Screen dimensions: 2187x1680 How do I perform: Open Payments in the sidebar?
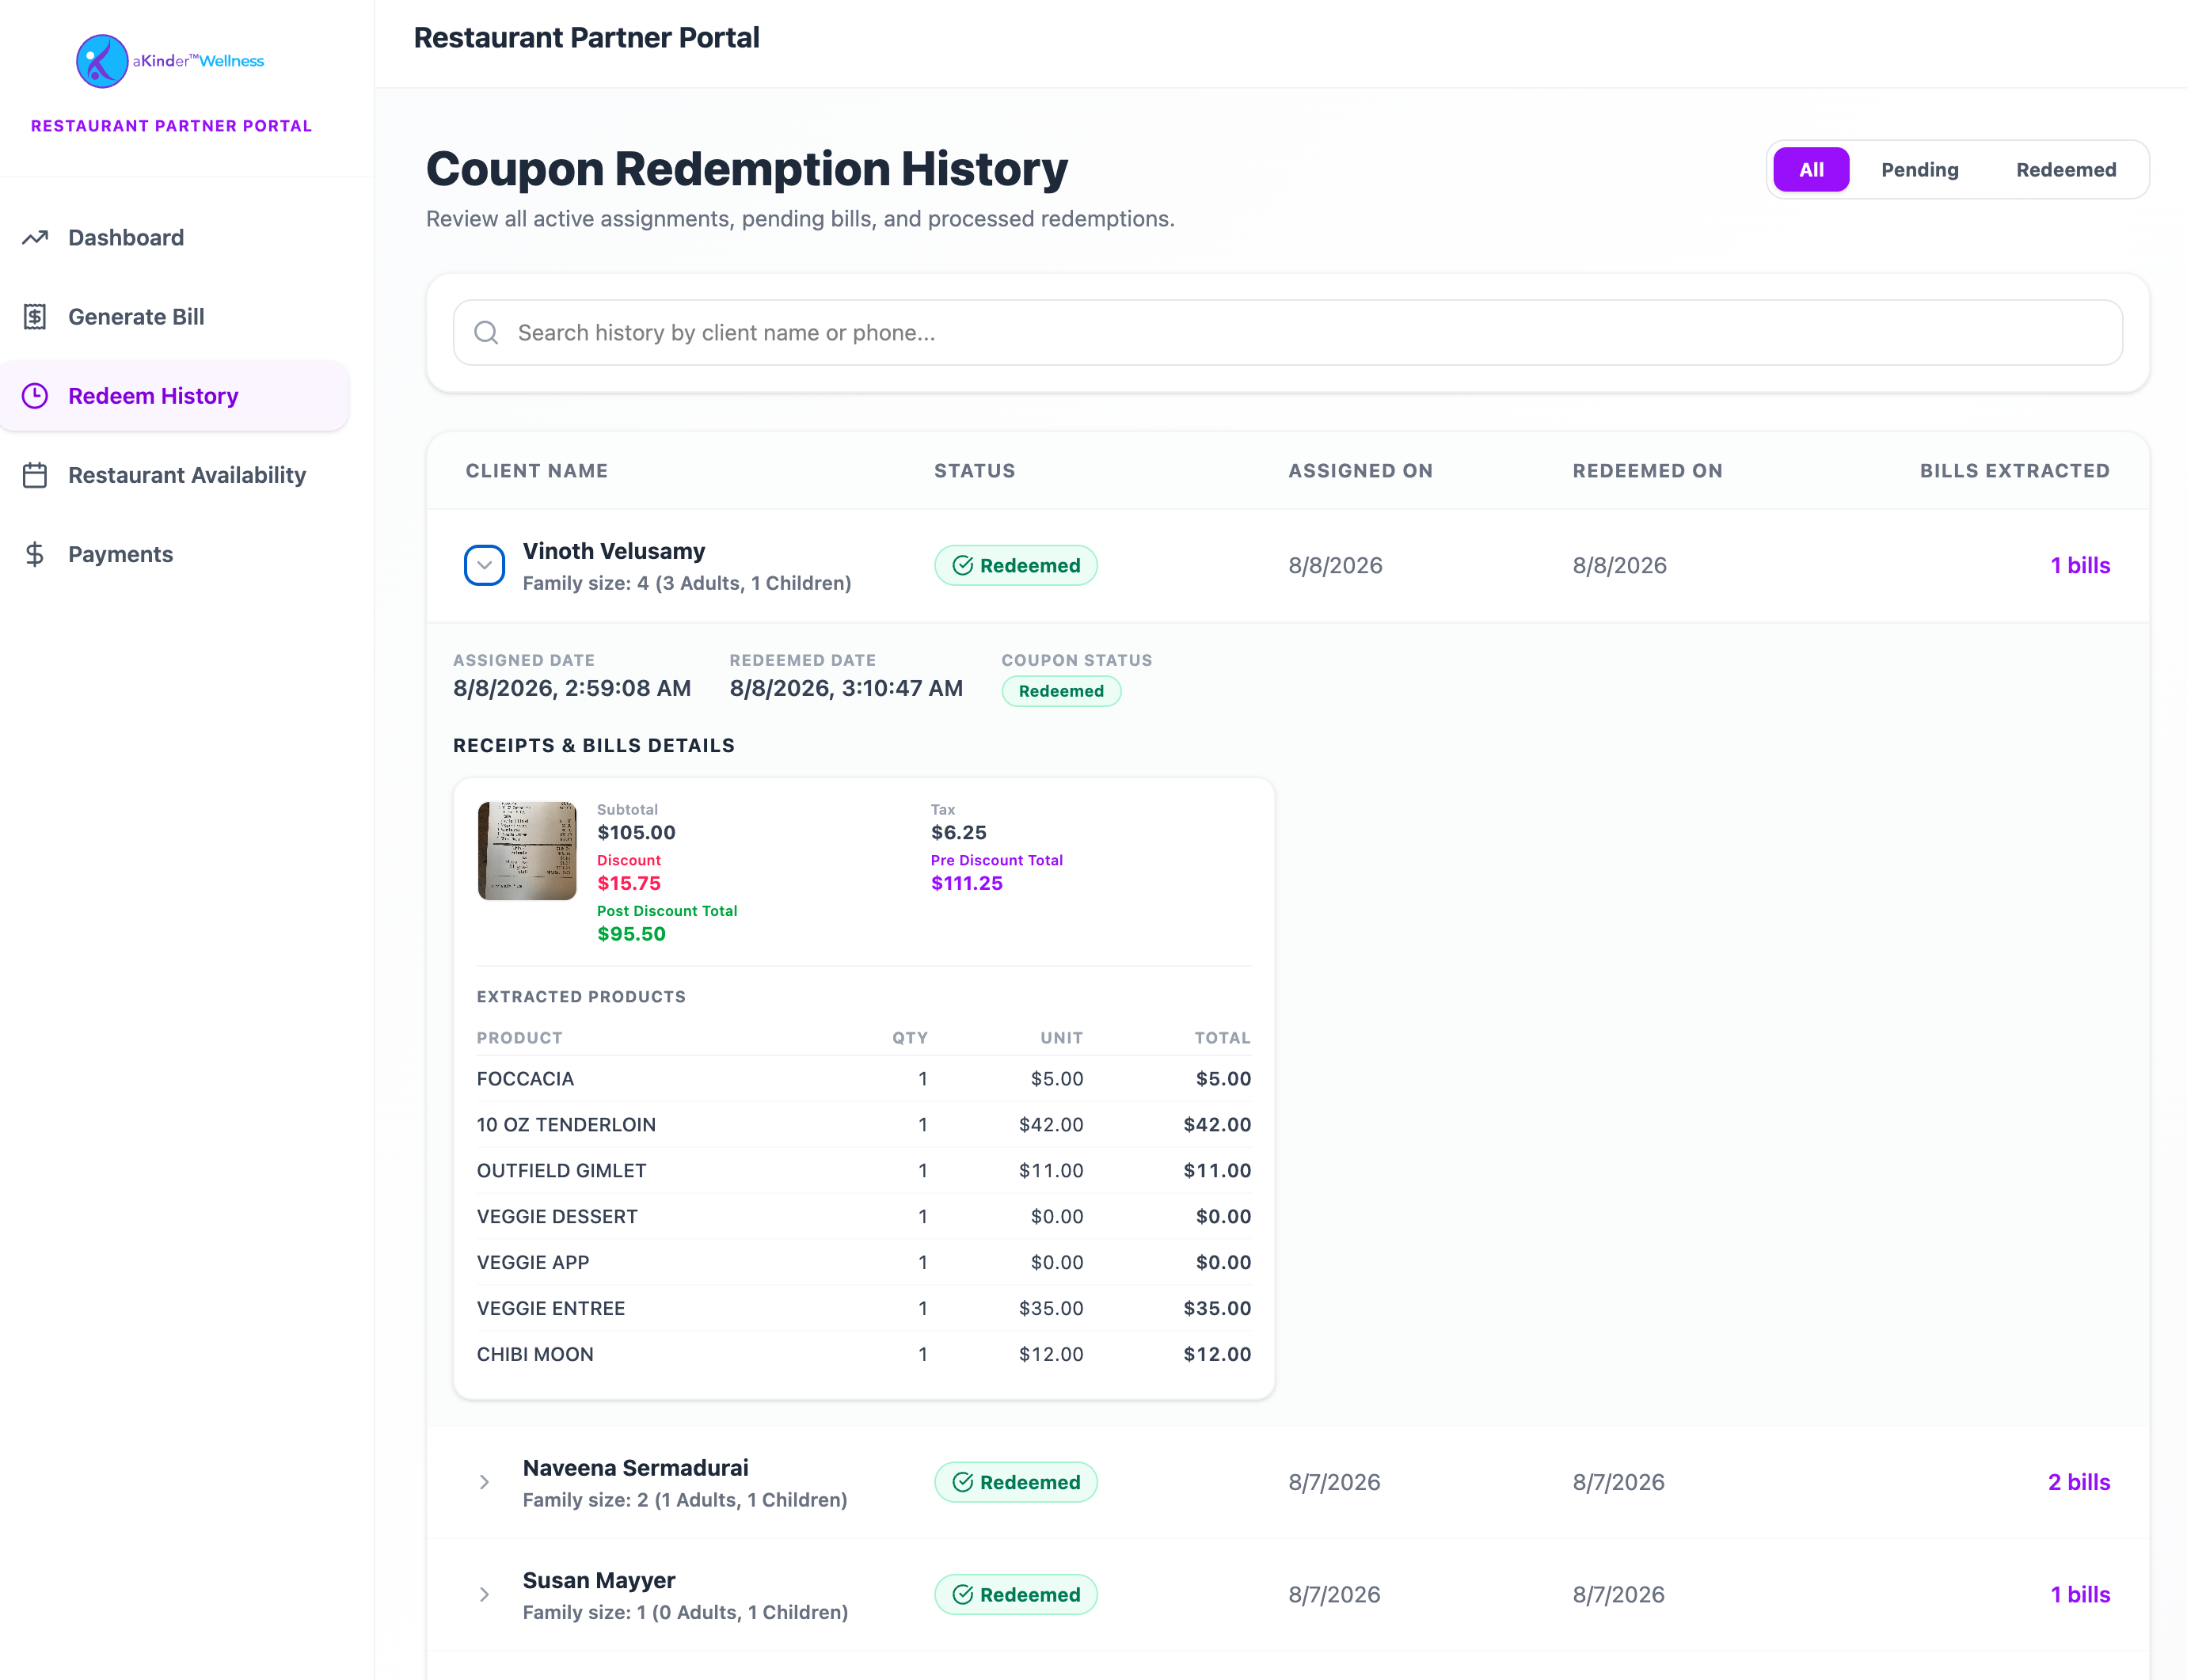(x=175, y=554)
